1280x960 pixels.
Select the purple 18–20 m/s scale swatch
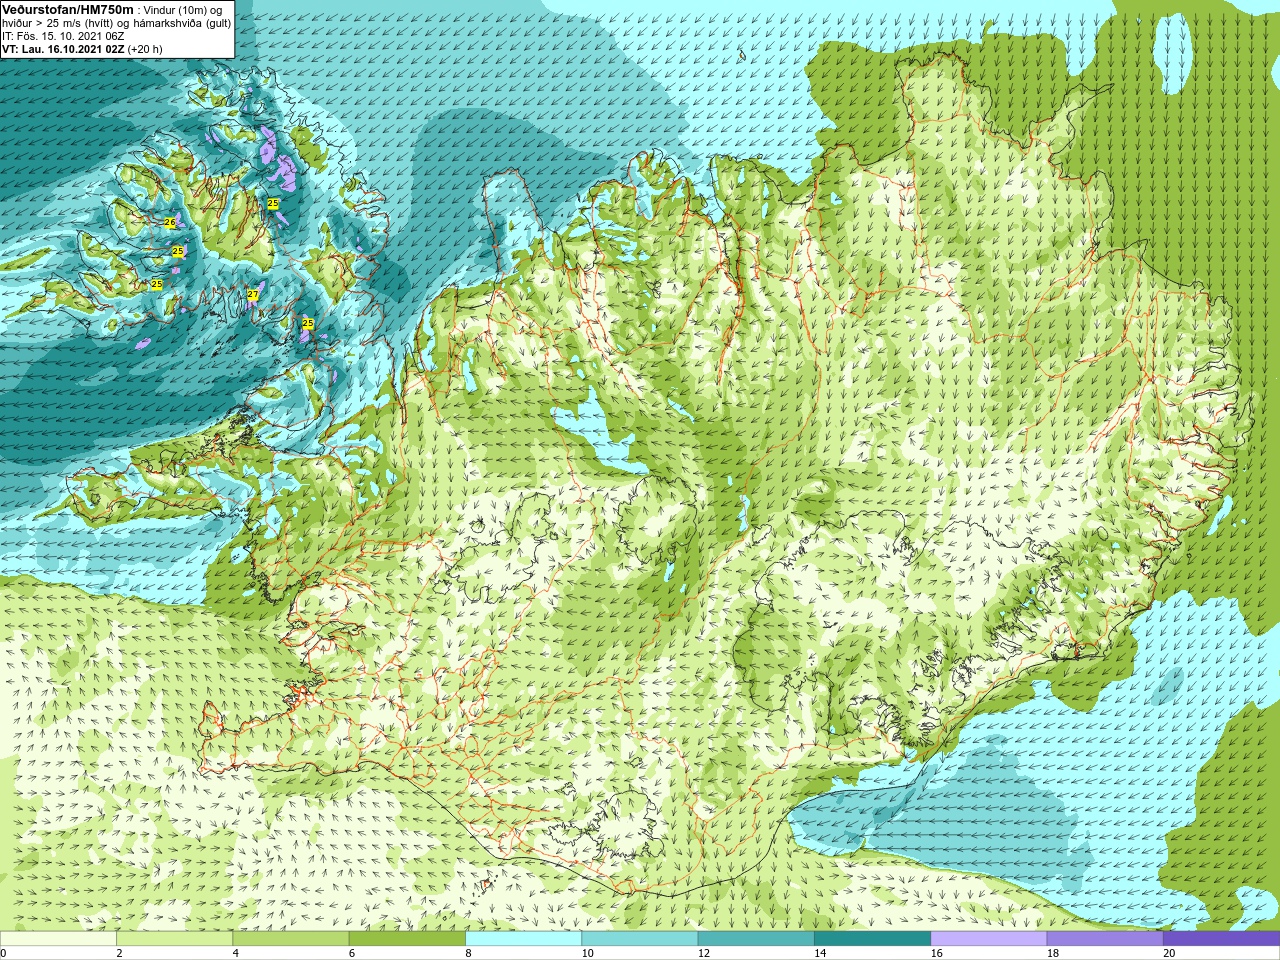pyautogui.click(x=1105, y=939)
